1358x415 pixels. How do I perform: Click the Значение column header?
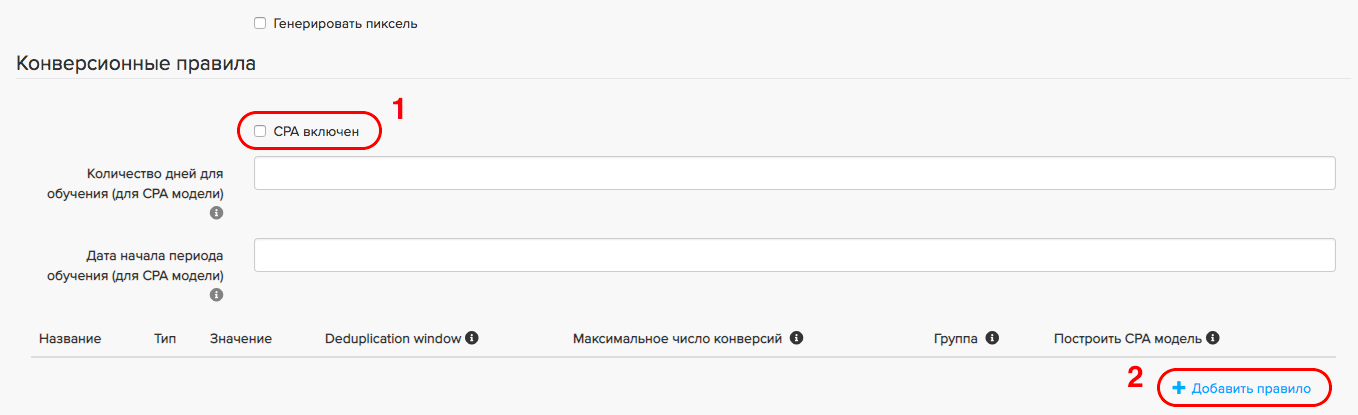(241, 339)
